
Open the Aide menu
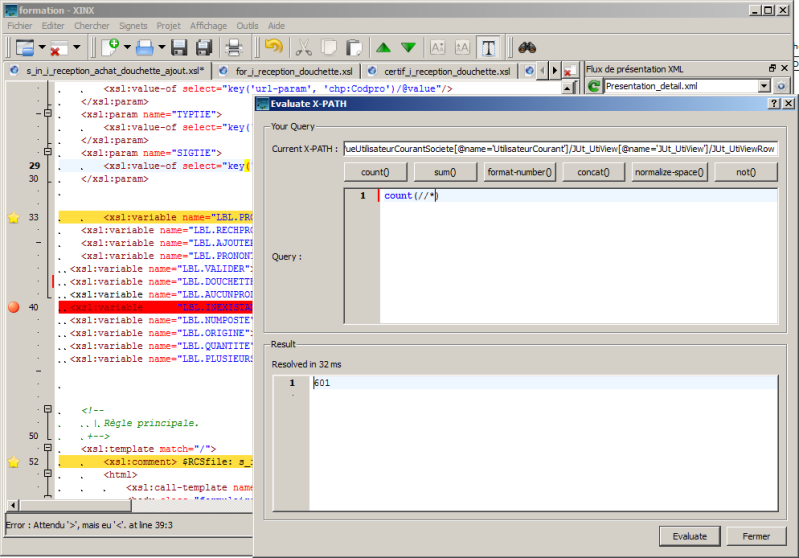[x=276, y=26]
